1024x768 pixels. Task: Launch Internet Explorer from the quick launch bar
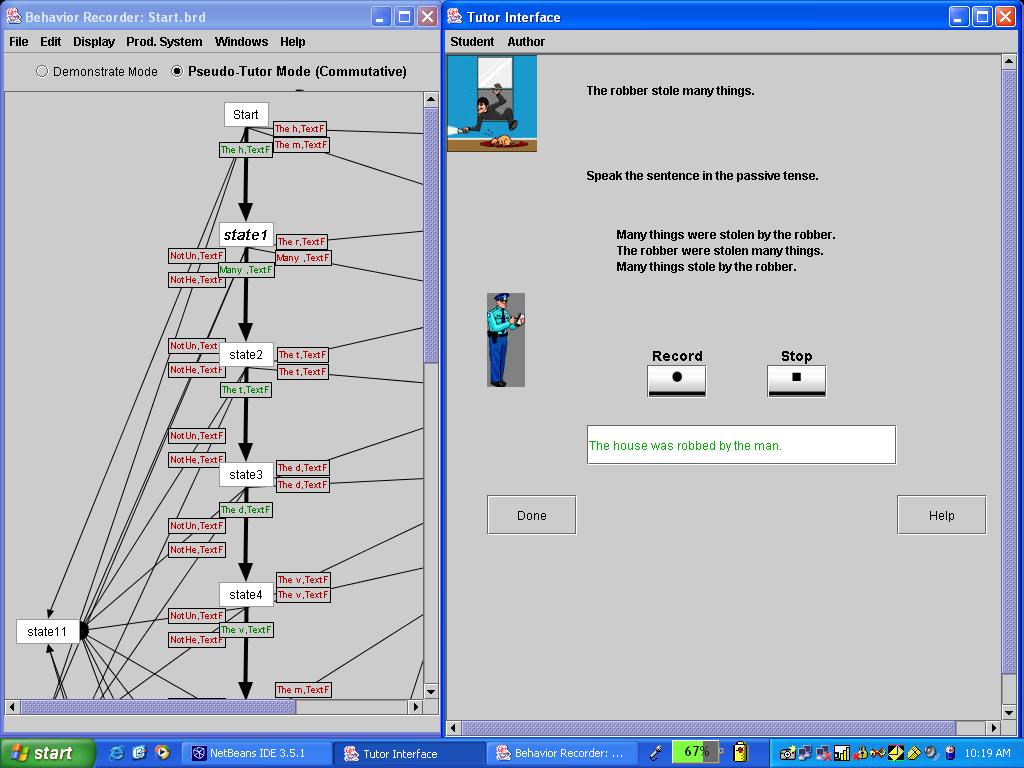[116, 753]
